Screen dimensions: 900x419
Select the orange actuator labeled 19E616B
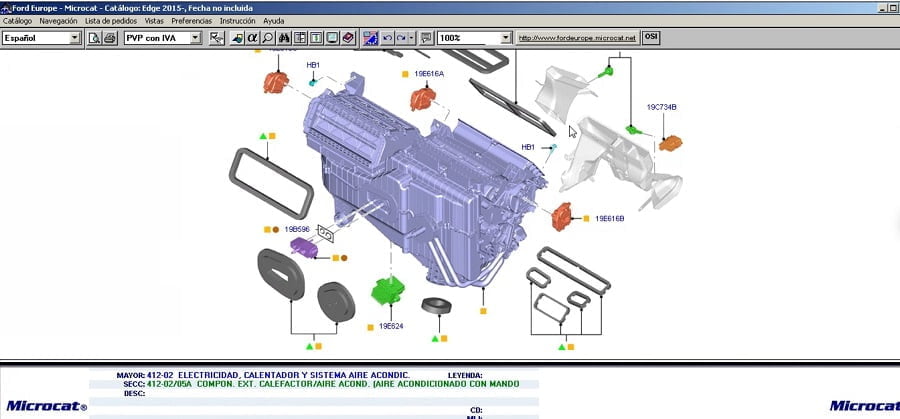(561, 216)
